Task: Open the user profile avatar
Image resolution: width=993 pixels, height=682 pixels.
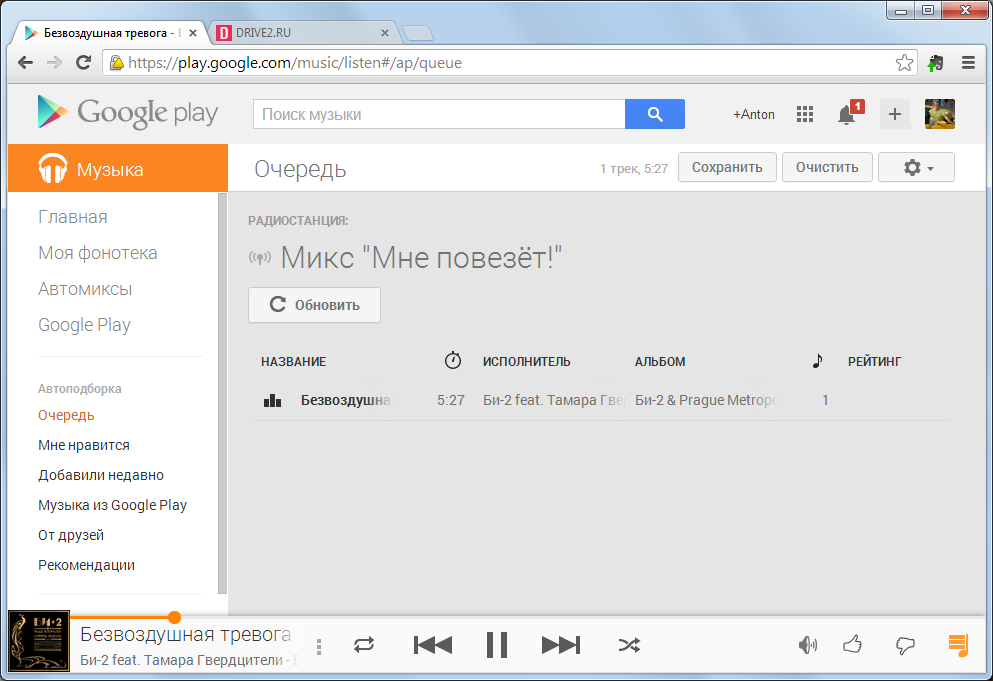Action: coord(940,114)
